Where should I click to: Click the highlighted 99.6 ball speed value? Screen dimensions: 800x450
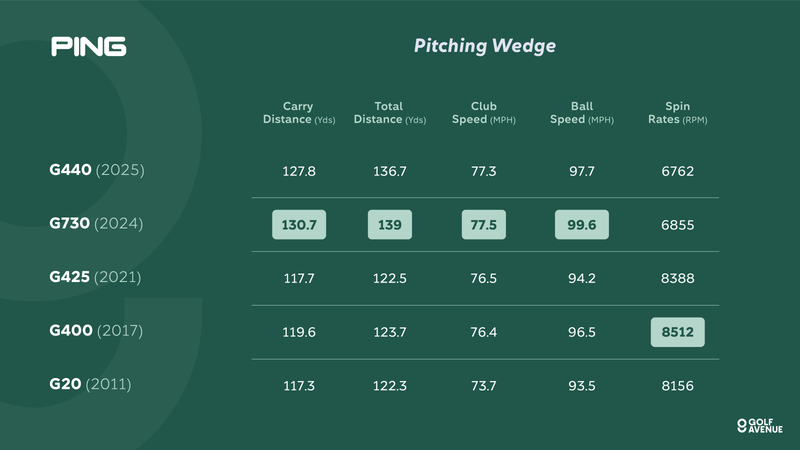pos(581,225)
